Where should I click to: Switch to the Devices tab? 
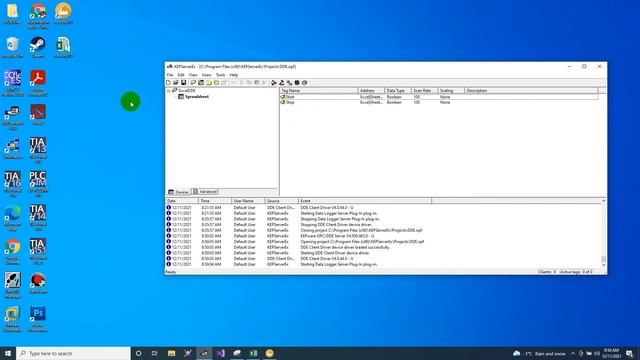point(179,192)
